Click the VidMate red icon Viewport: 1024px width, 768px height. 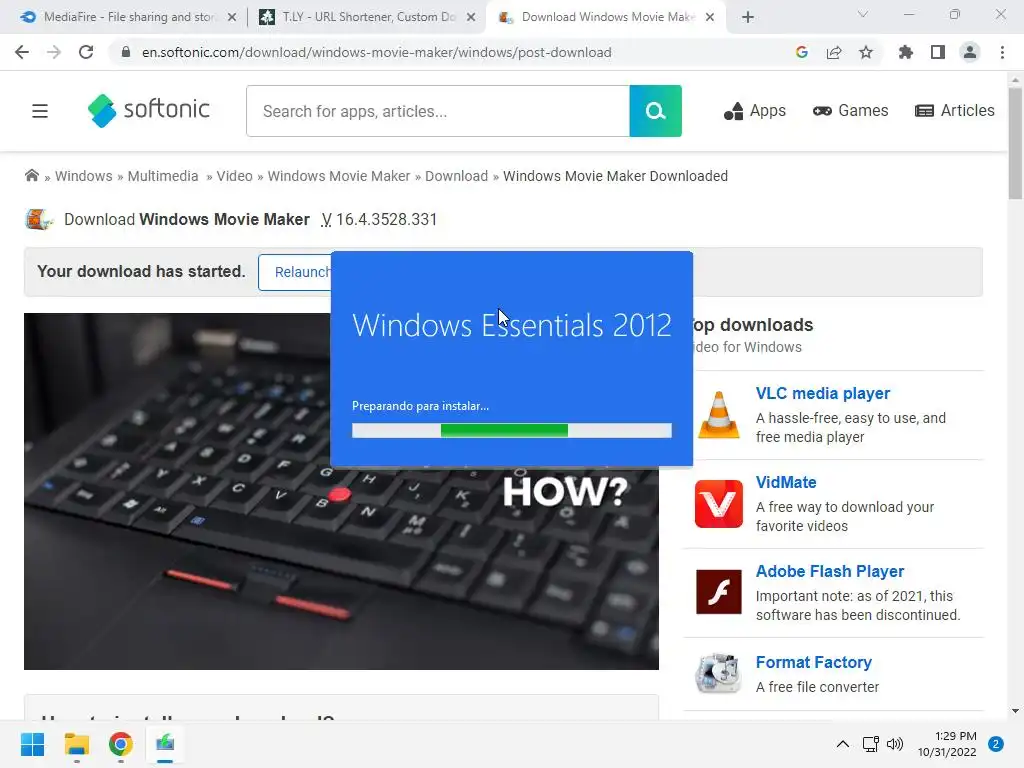[718, 504]
